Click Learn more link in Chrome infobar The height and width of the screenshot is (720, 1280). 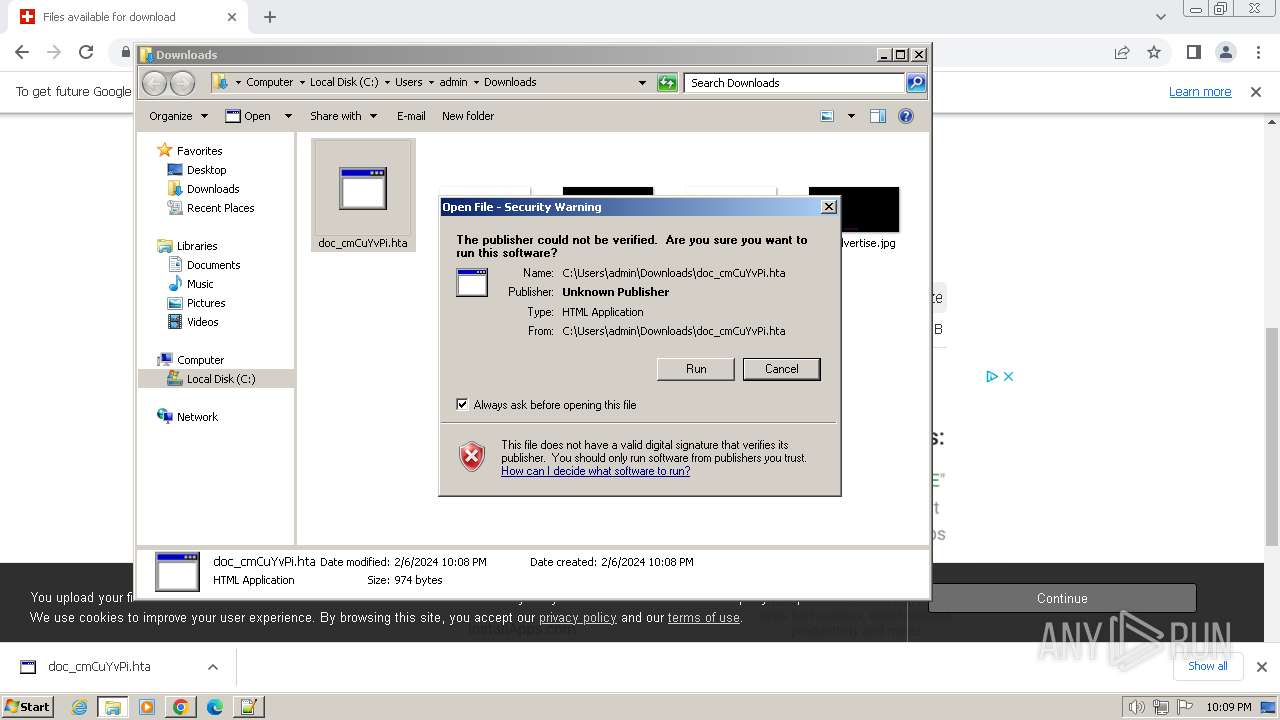point(1200,92)
